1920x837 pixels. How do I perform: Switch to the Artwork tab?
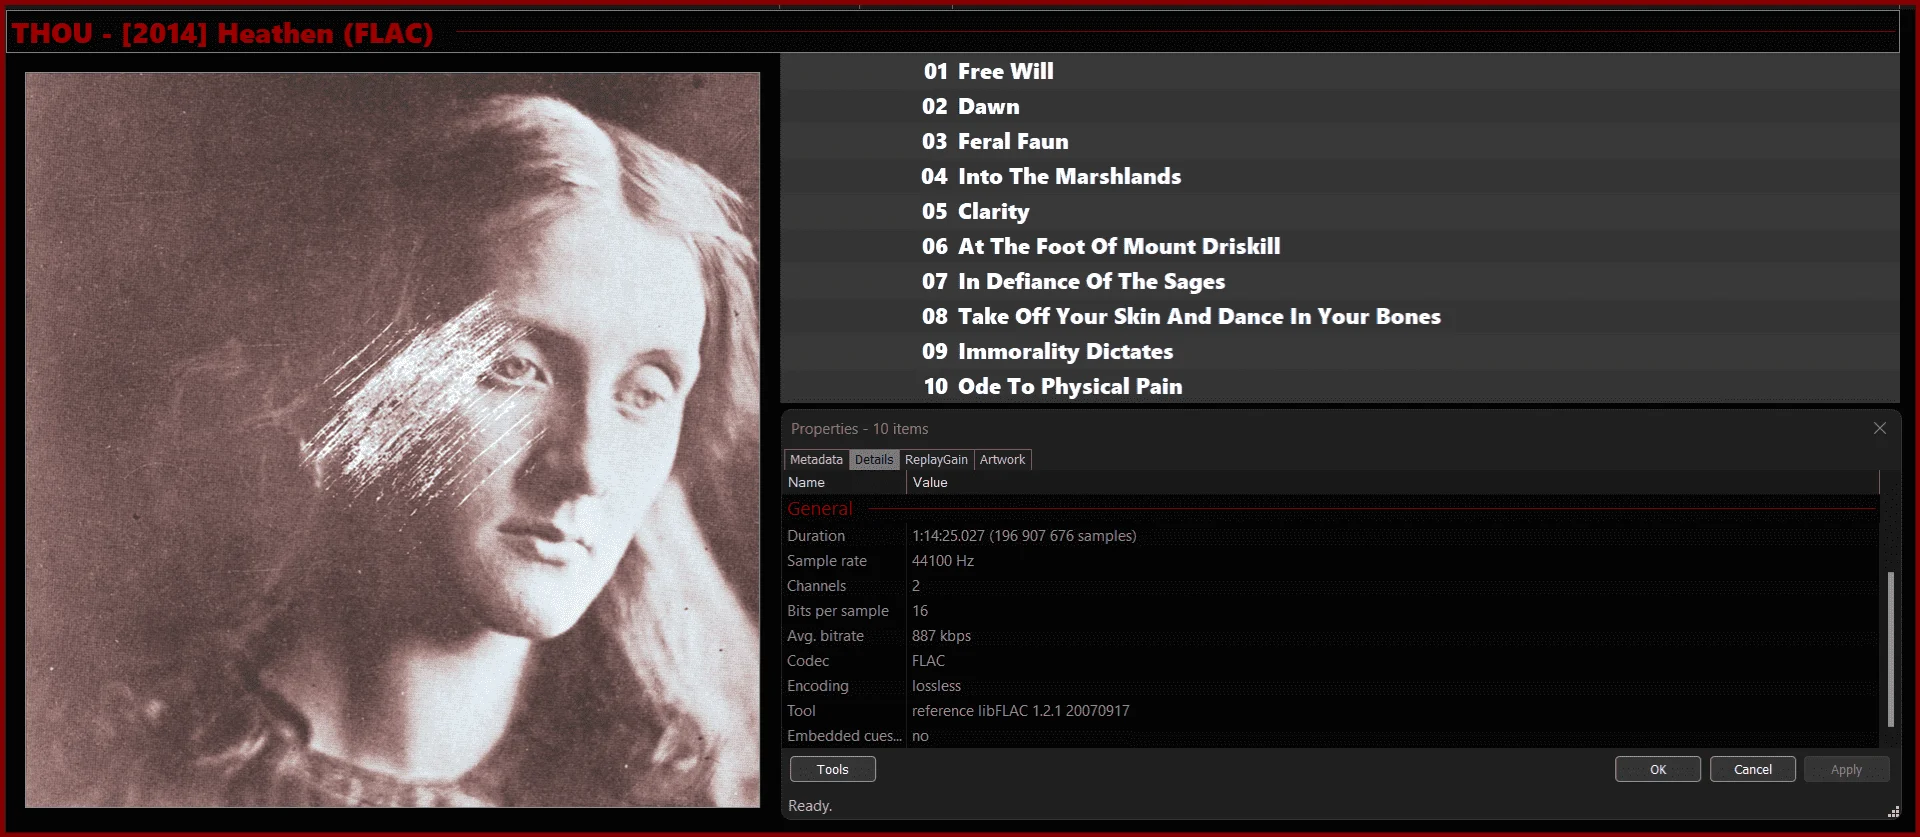tap(1002, 460)
